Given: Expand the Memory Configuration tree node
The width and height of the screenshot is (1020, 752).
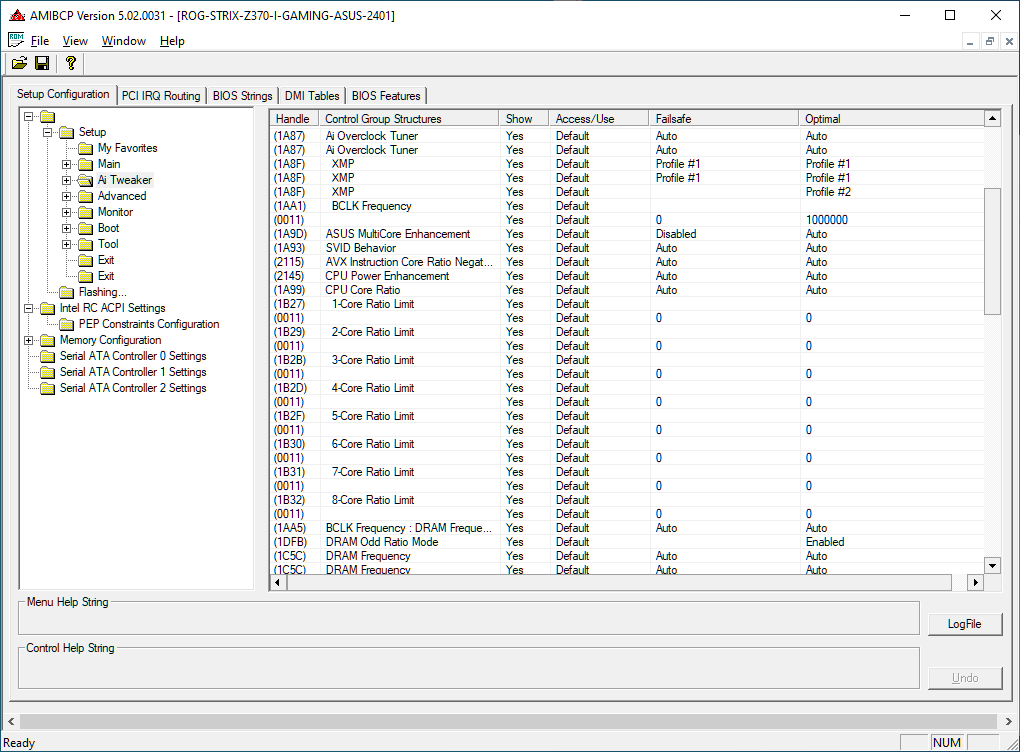Looking at the screenshot, I should pyautogui.click(x=29, y=340).
